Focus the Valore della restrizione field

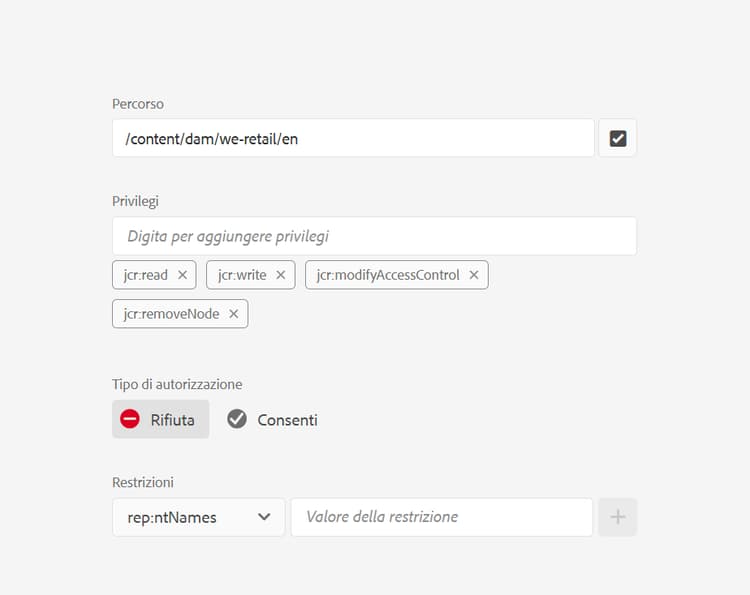pyautogui.click(x=441, y=517)
